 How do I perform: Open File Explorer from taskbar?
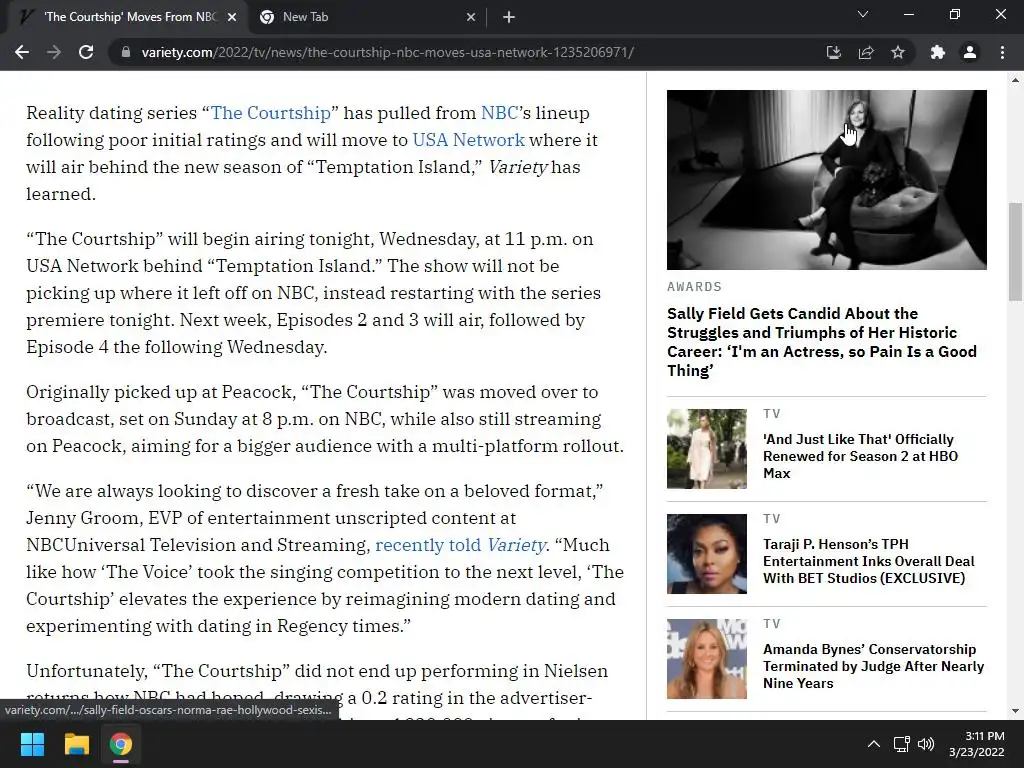pyautogui.click(x=76, y=744)
